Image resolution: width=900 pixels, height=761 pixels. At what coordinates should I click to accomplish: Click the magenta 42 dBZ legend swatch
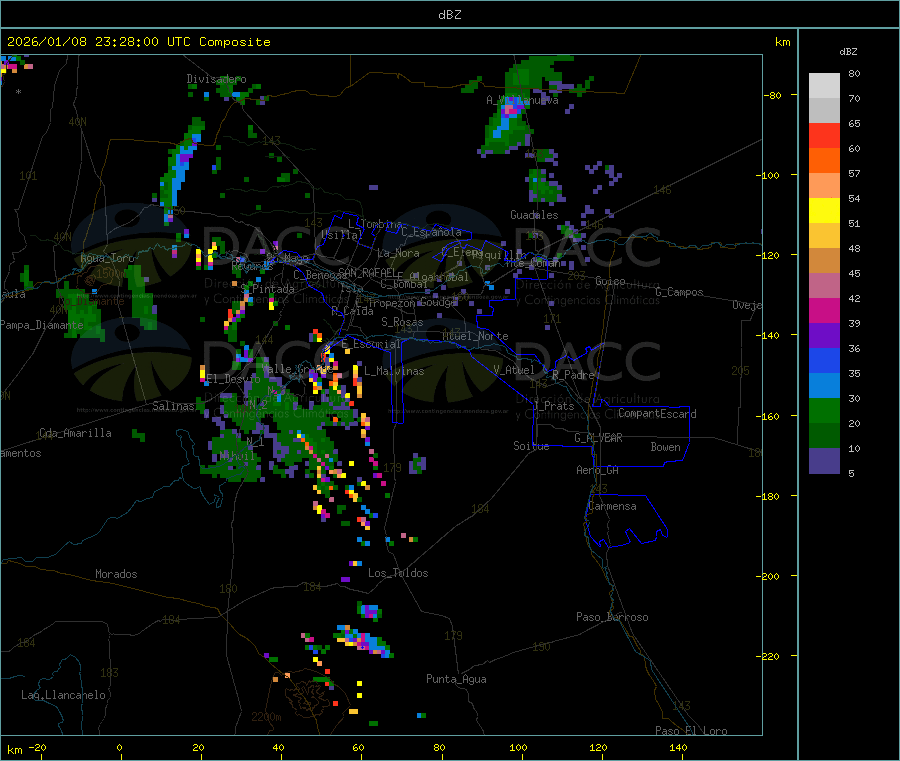(824, 310)
